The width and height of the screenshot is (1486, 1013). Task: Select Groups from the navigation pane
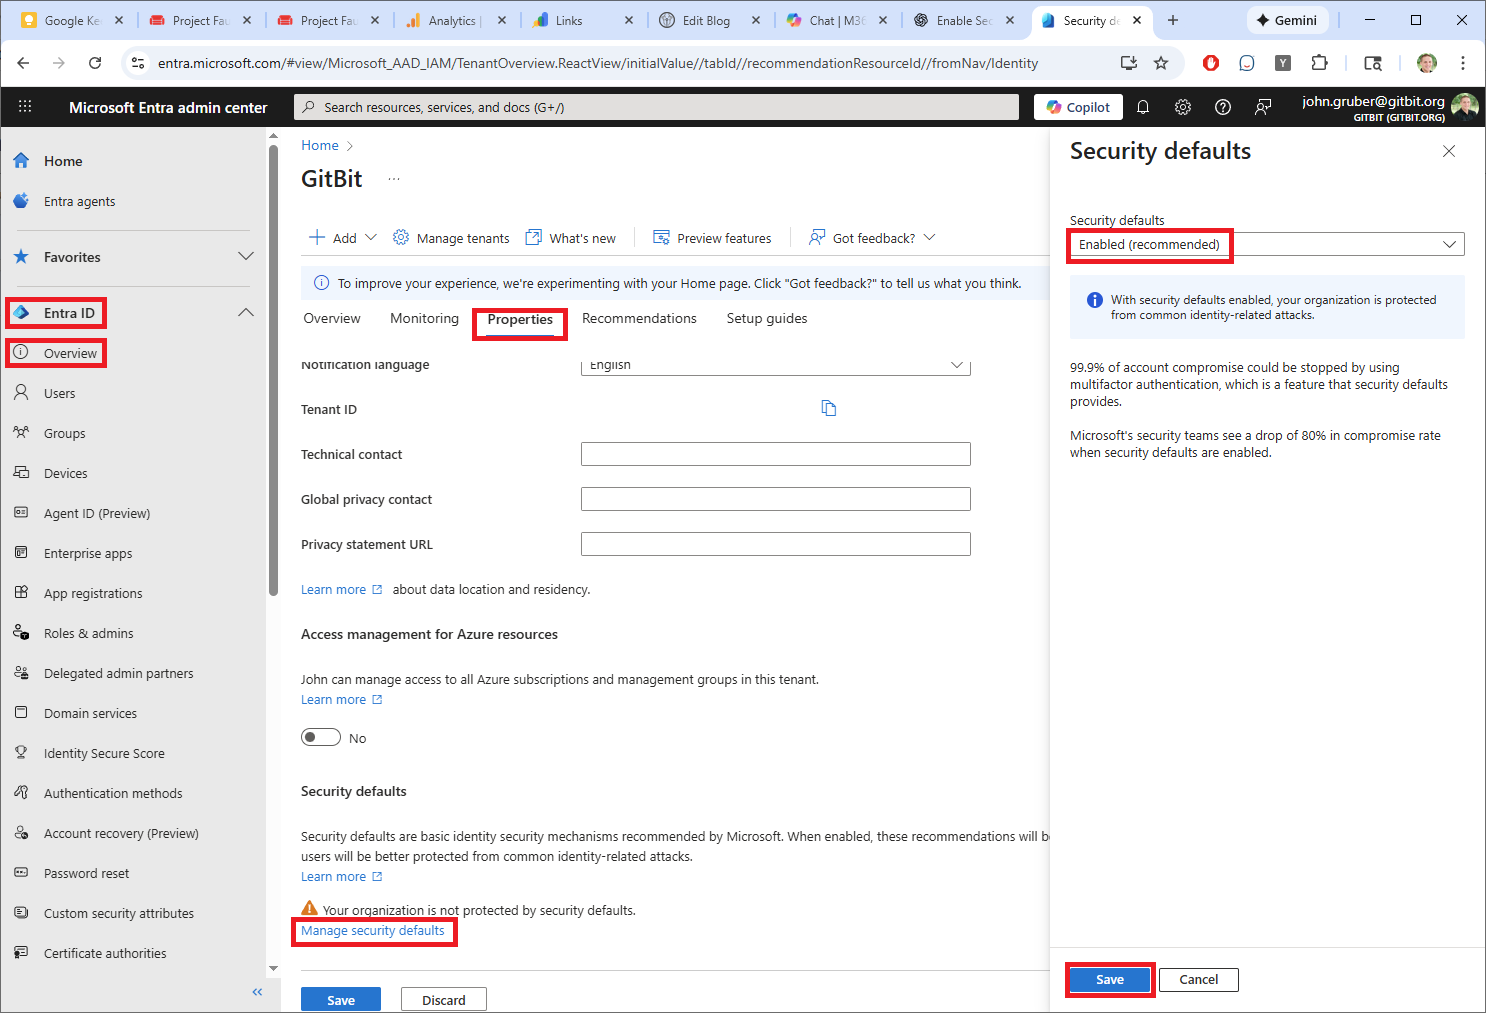[x=63, y=432]
